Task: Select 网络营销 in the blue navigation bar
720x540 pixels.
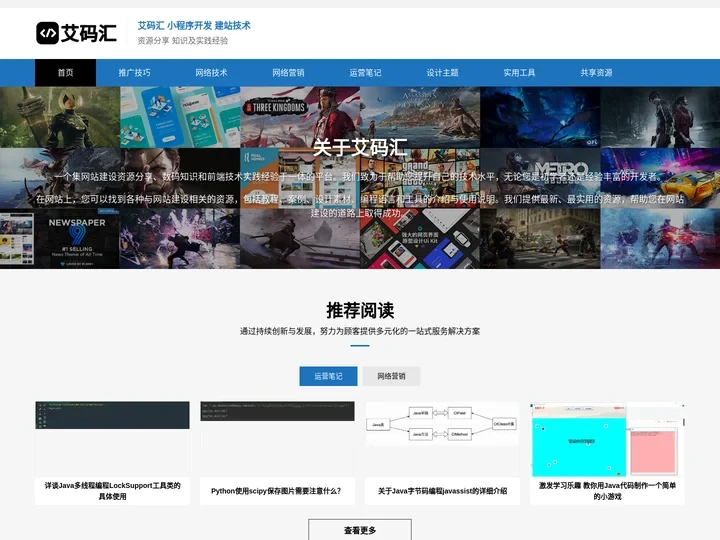Action: (288, 73)
